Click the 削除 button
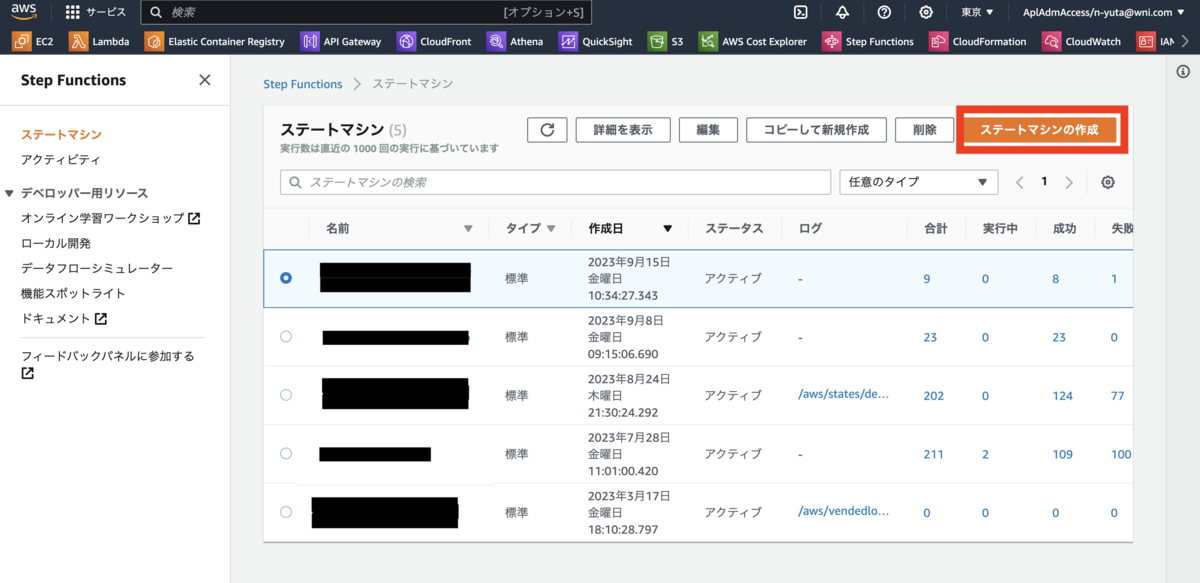This screenshot has height=583, width=1200. coord(925,130)
